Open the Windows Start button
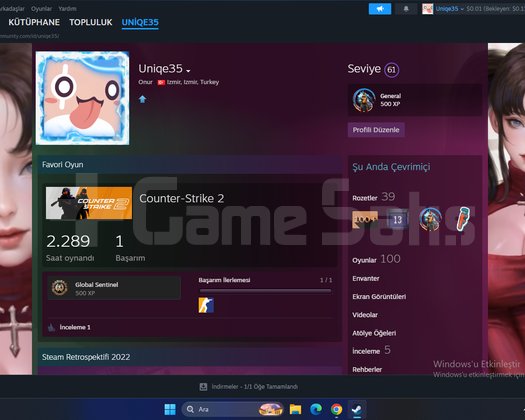This screenshot has height=420, width=525. [170, 409]
